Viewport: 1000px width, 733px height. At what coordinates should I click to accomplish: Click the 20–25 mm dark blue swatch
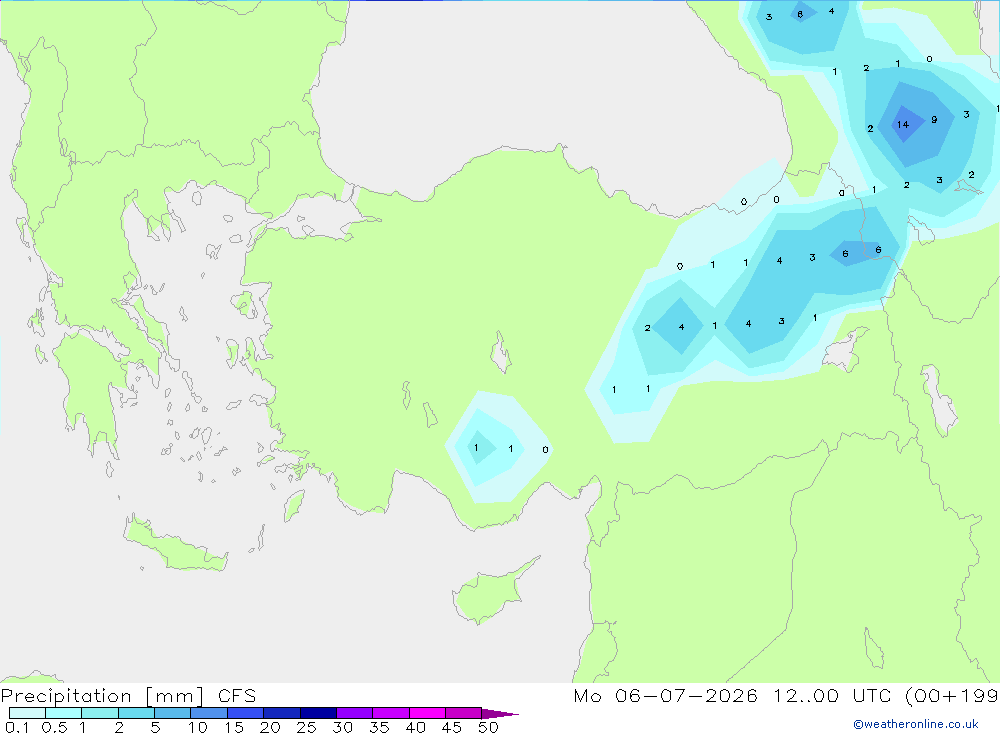tap(282, 713)
